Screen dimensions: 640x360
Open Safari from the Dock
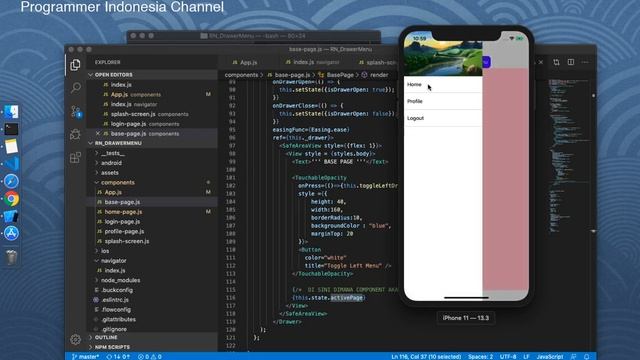tap(11, 181)
